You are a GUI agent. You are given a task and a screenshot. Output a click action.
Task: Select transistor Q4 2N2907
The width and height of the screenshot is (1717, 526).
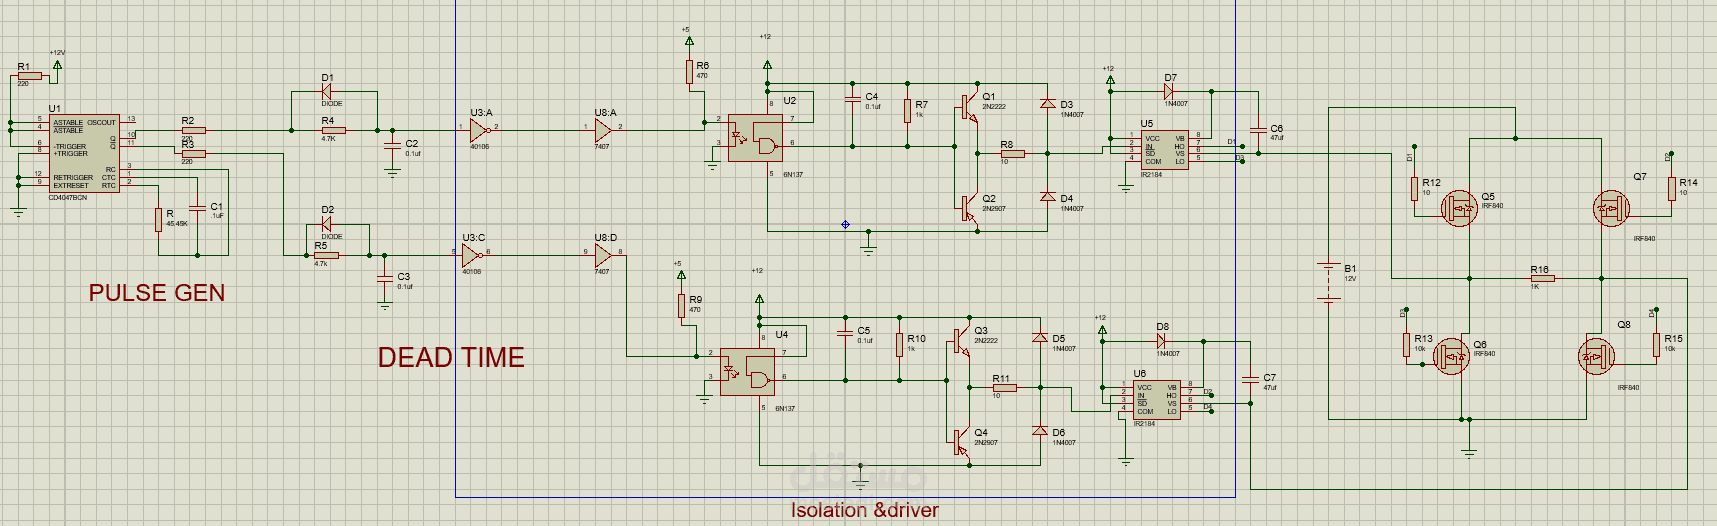pyautogui.click(x=961, y=442)
